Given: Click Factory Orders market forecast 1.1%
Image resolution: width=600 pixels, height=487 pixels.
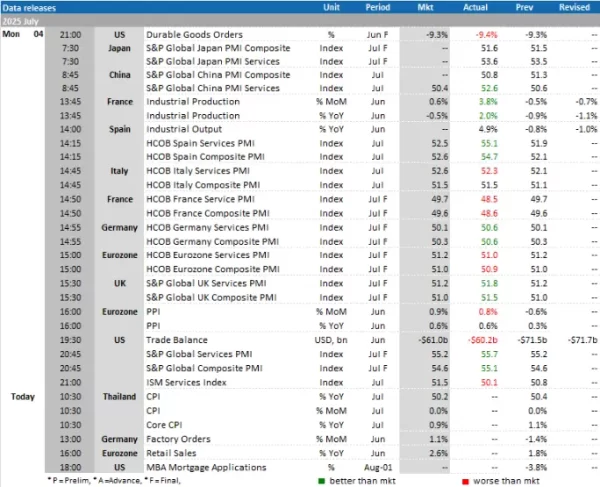Looking at the screenshot, I should [438, 439].
